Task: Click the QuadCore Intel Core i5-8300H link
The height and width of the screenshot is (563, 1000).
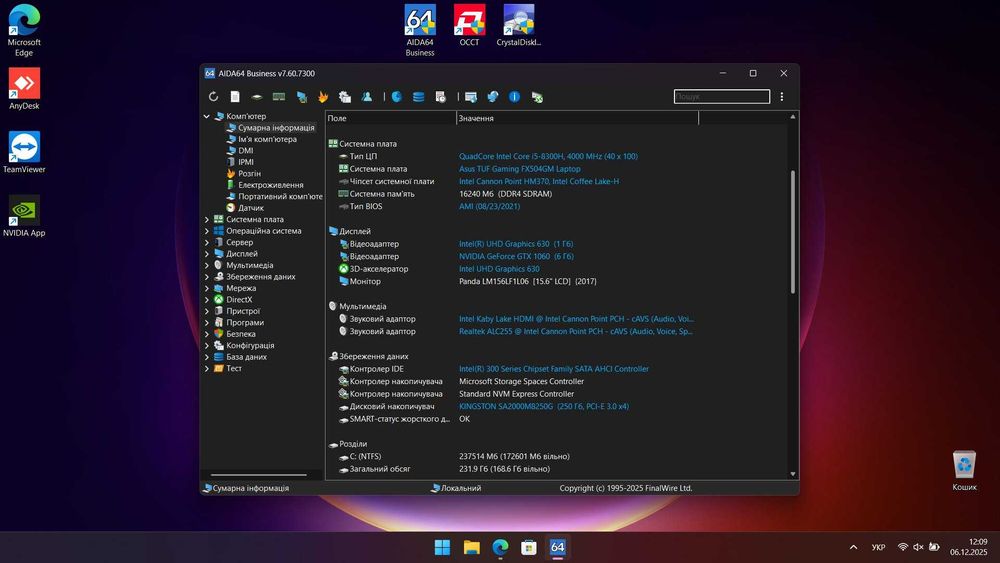Action: tap(548, 156)
